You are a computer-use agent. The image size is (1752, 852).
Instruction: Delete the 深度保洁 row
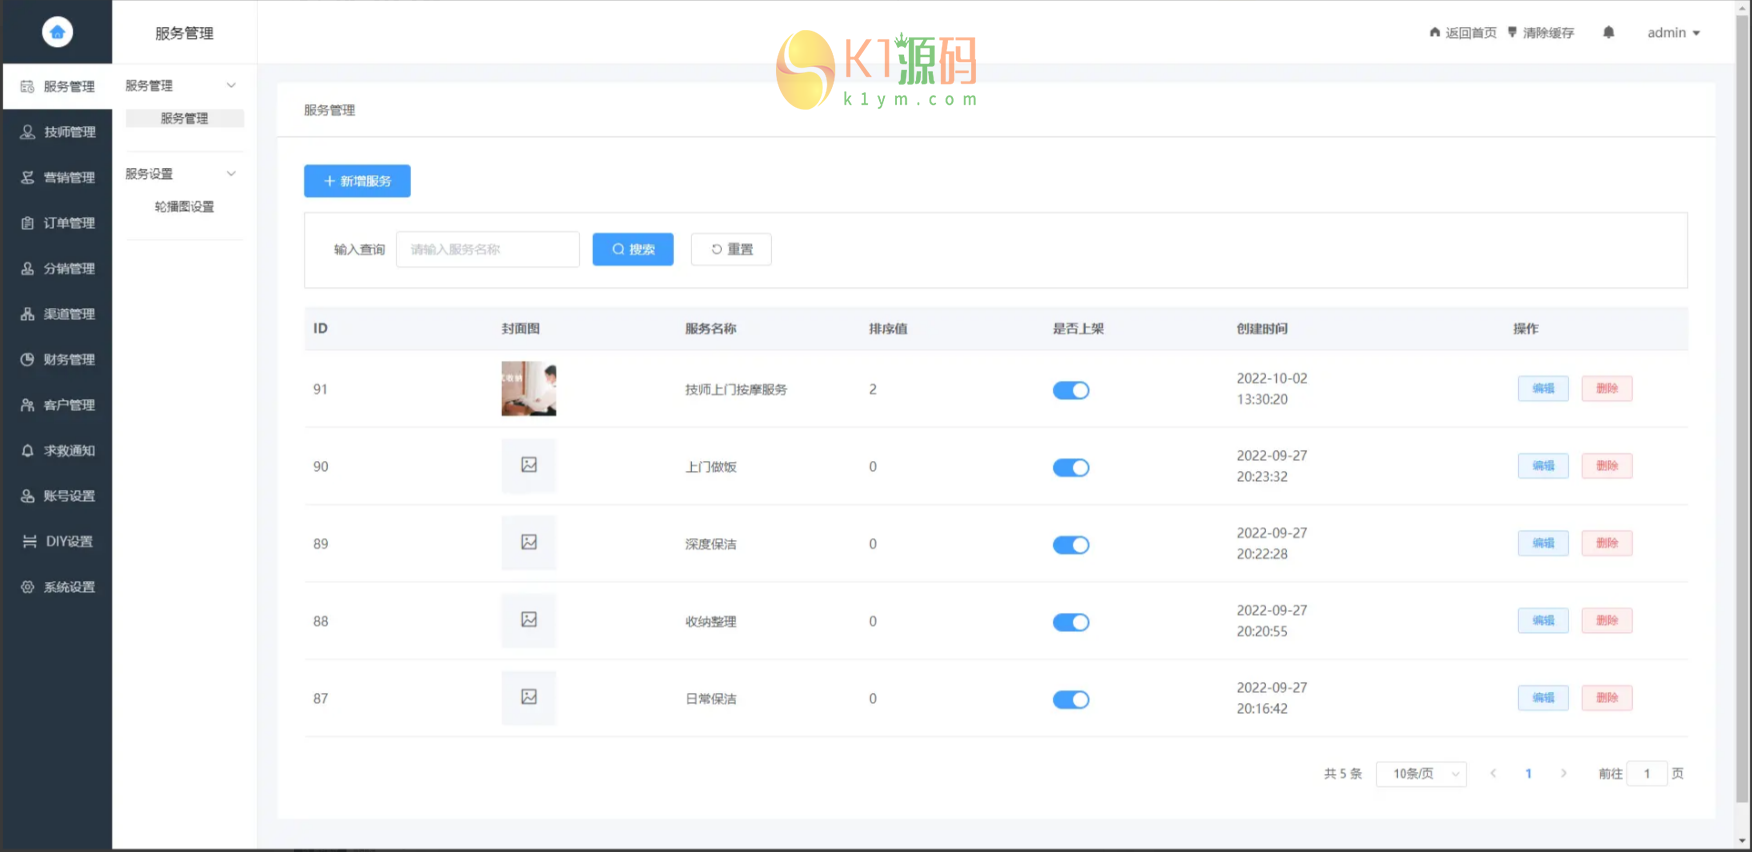(1607, 543)
